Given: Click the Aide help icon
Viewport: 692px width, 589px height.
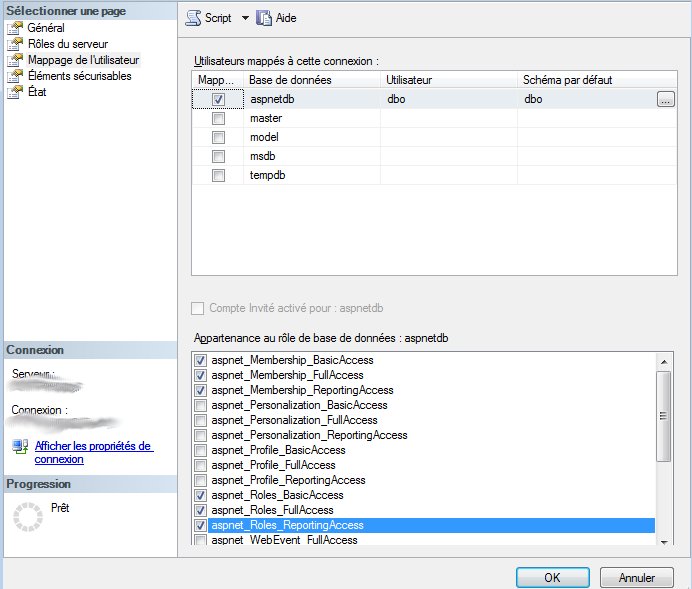Looking at the screenshot, I should tap(264, 18).
